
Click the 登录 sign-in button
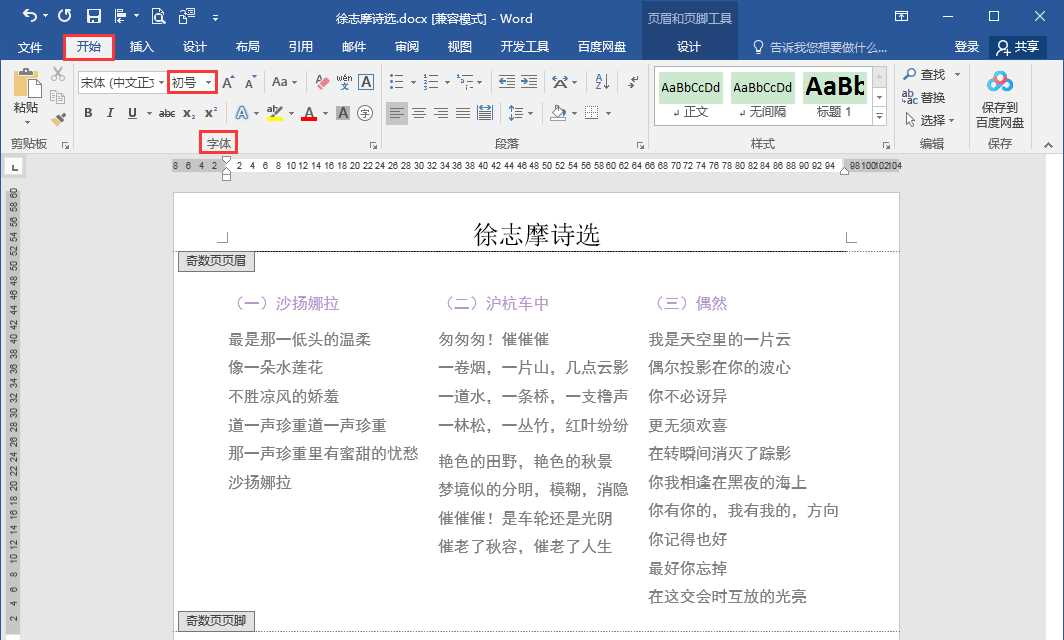966,47
